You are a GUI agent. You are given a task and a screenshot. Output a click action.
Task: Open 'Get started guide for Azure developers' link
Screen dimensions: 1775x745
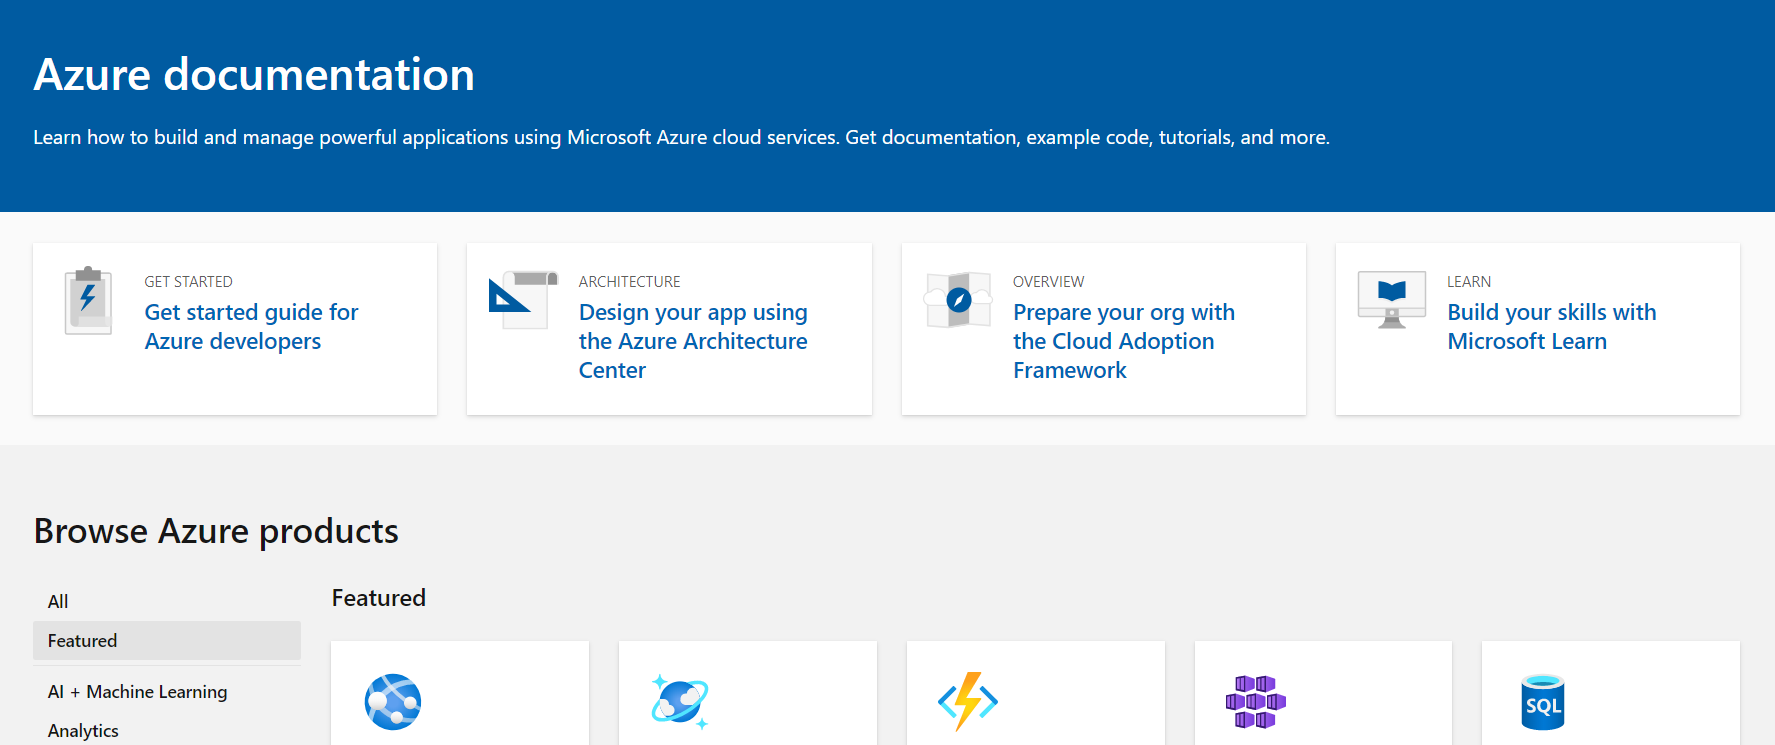click(x=251, y=327)
